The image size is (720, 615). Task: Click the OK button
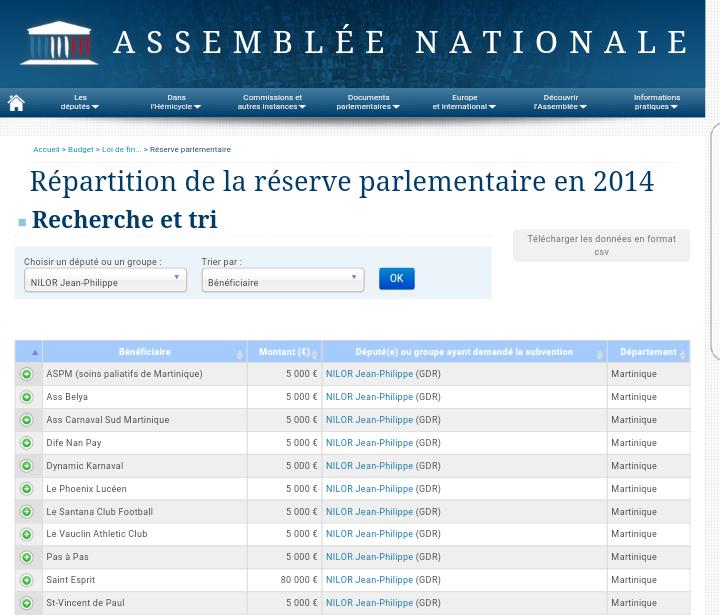click(397, 278)
